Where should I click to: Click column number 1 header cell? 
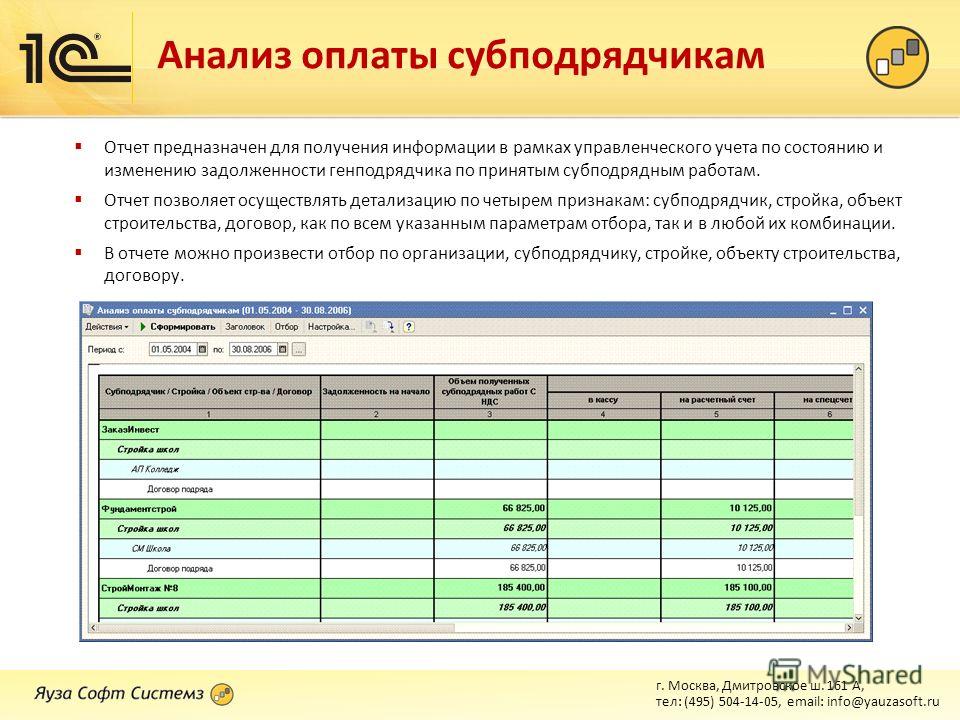[x=209, y=414]
